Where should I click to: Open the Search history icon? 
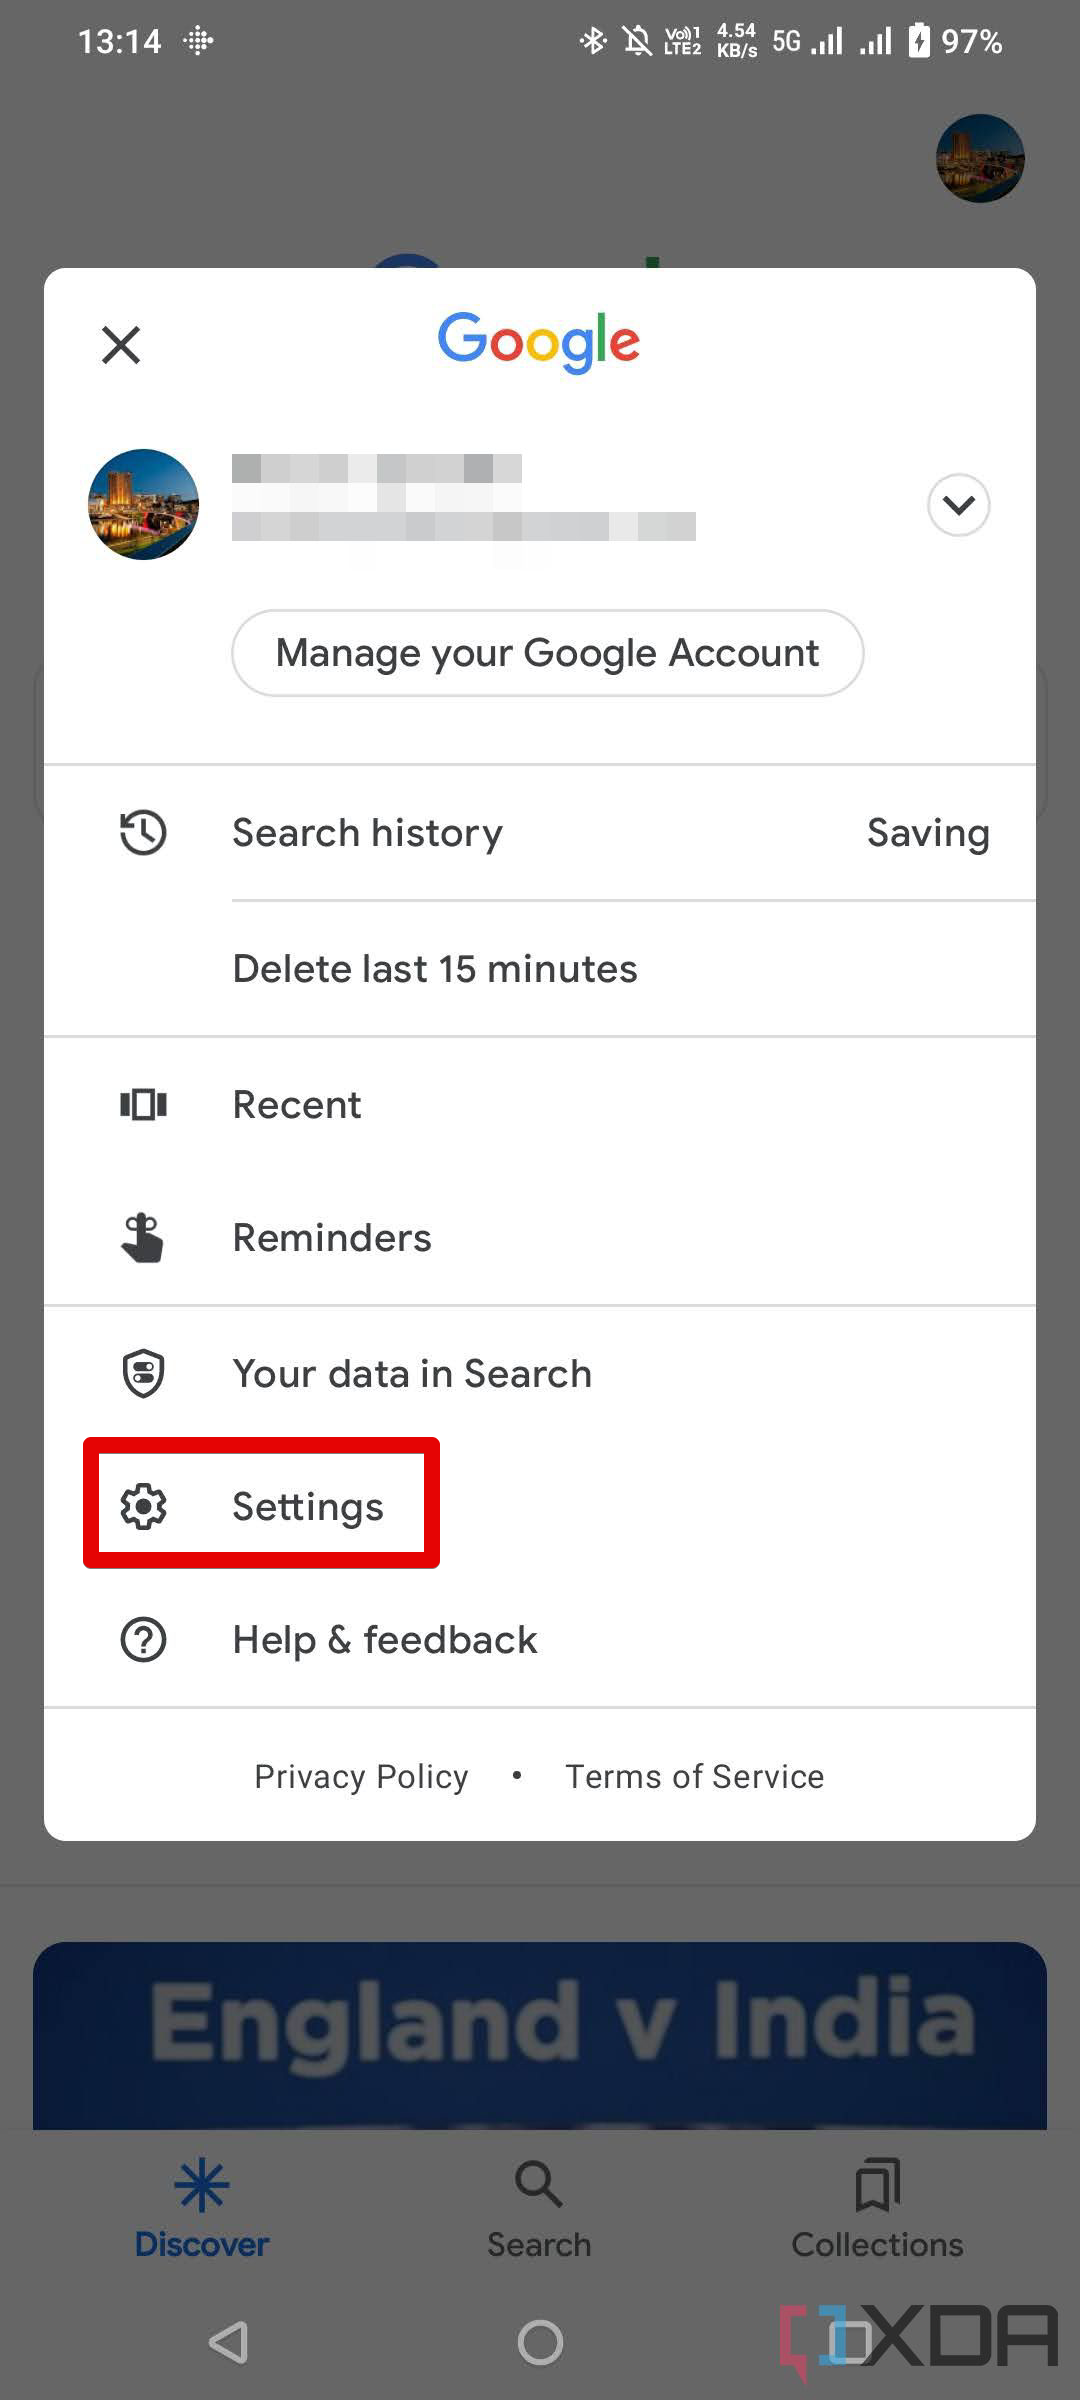pos(143,832)
